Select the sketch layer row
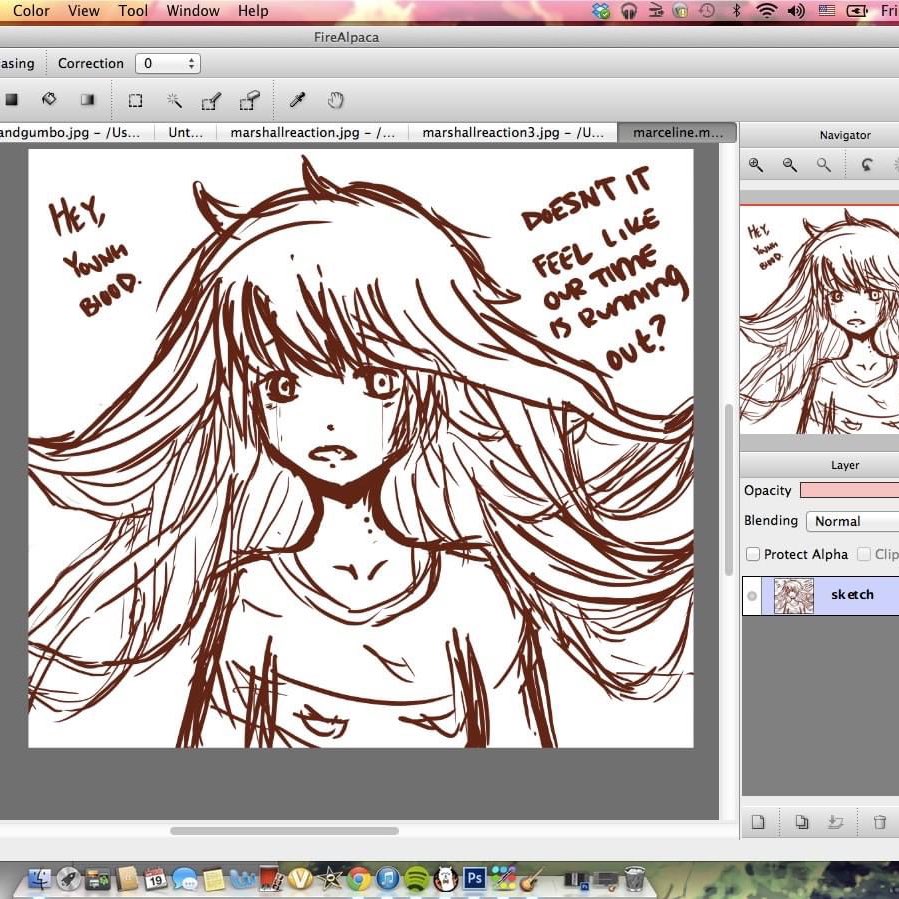The image size is (899, 899). 820,596
